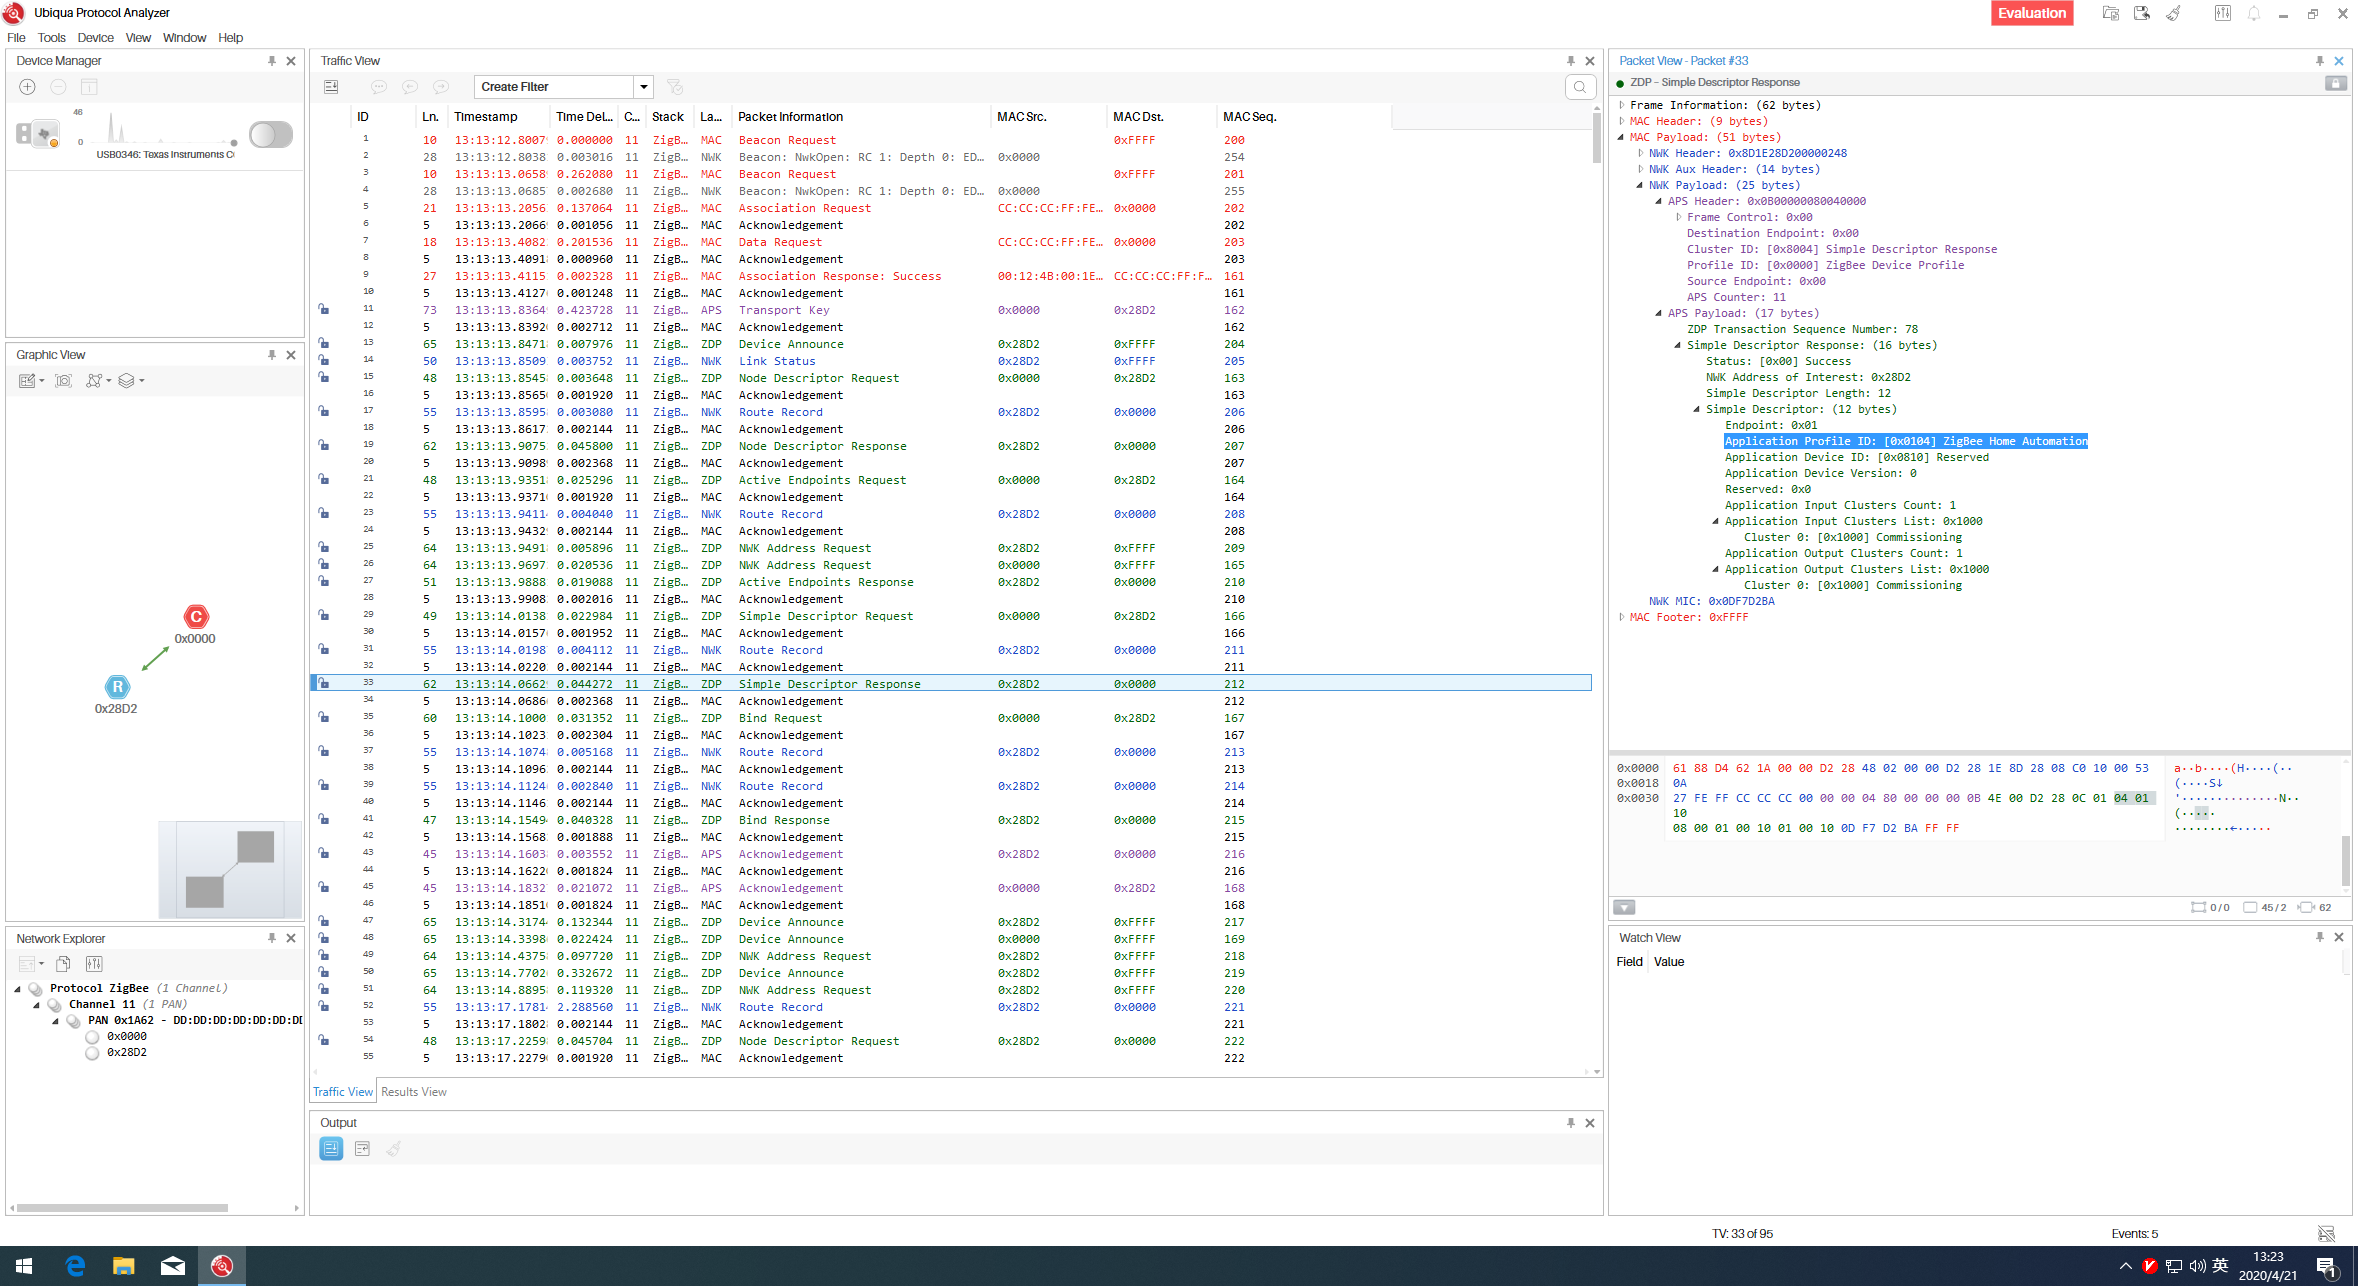The width and height of the screenshot is (2358, 1286).
Task: Open the File menu
Action: pyautogui.click(x=16, y=38)
